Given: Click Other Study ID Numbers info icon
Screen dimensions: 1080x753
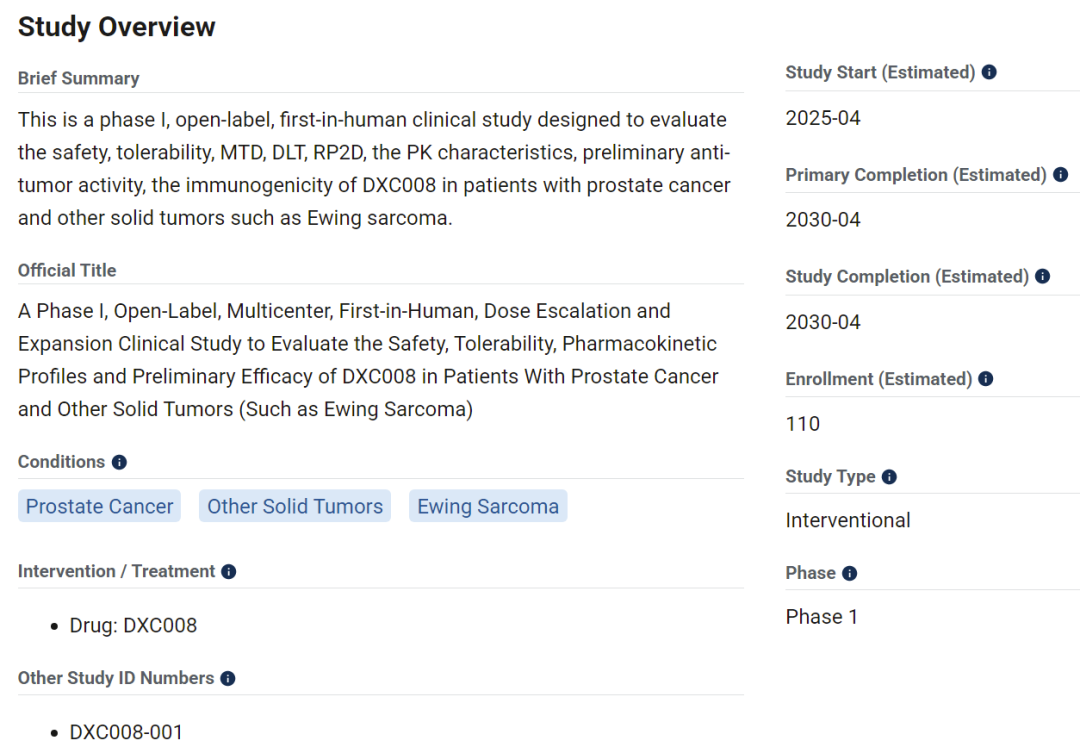Looking at the screenshot, I should coord(228,678).
